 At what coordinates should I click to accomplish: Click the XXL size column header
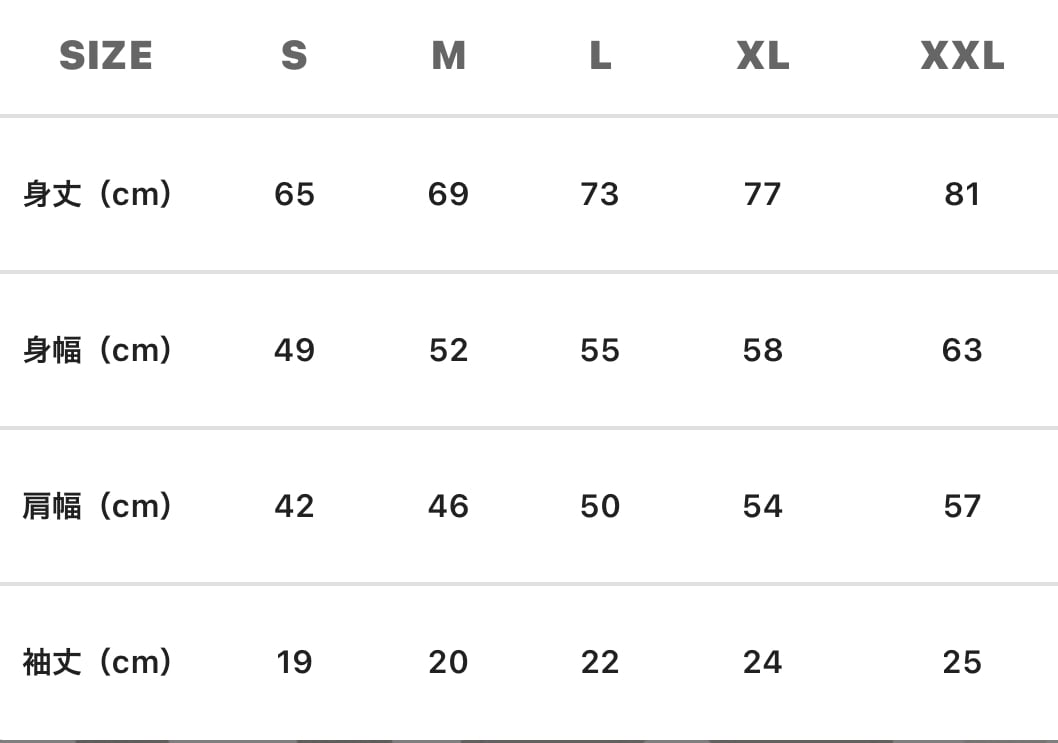click(x=962, y=56)
